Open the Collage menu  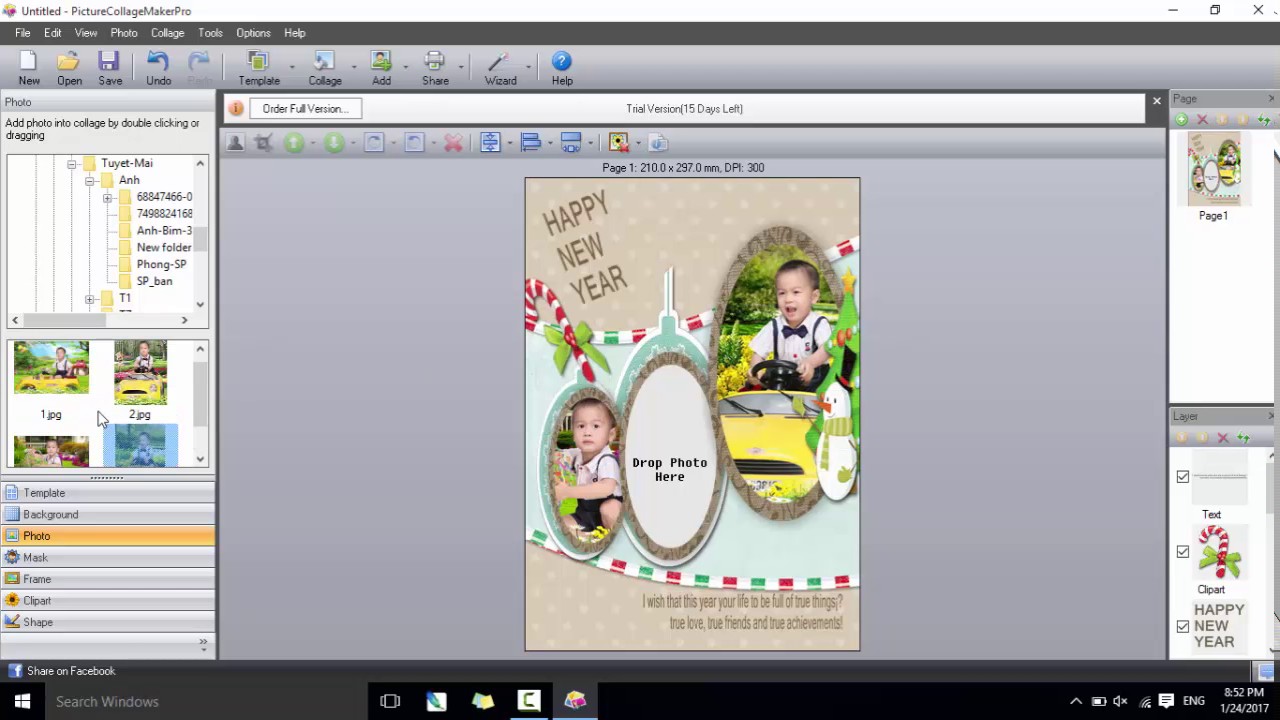point(167,33)
